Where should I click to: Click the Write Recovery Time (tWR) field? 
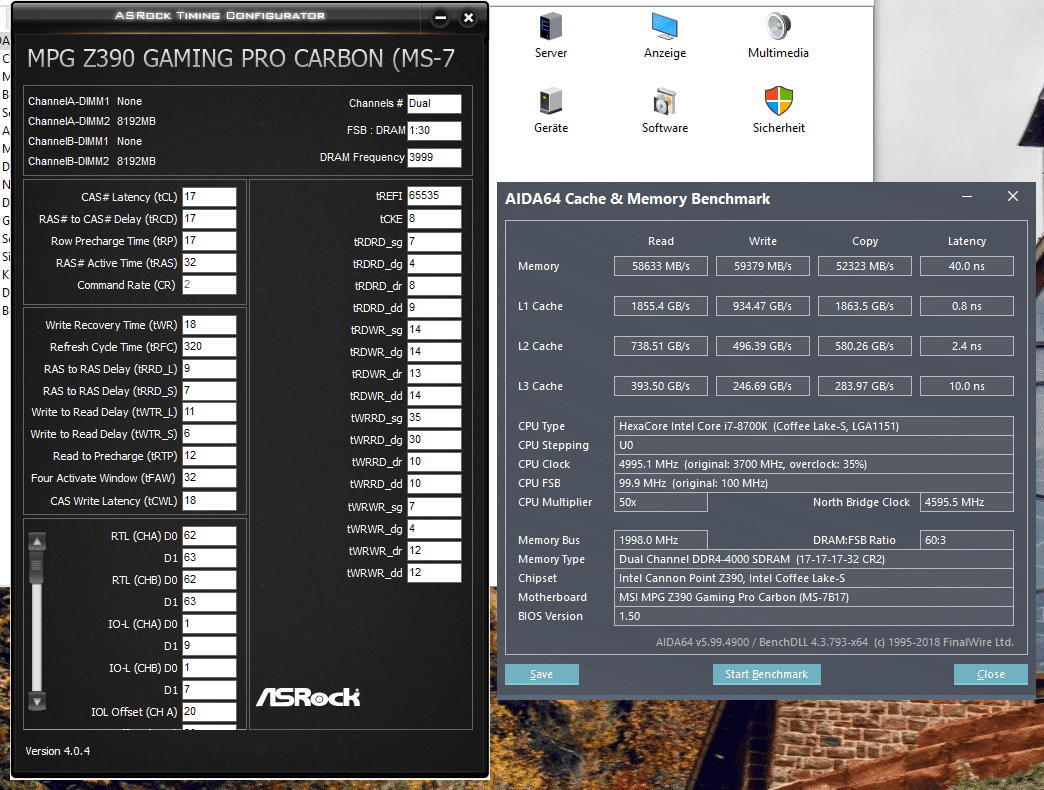tap(209, 325)
